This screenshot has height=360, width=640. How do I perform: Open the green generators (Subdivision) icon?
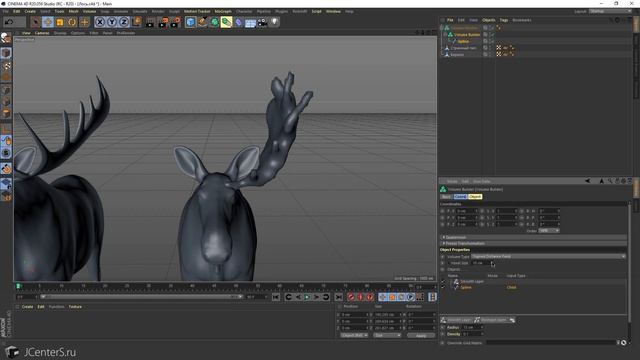(214, 22)
